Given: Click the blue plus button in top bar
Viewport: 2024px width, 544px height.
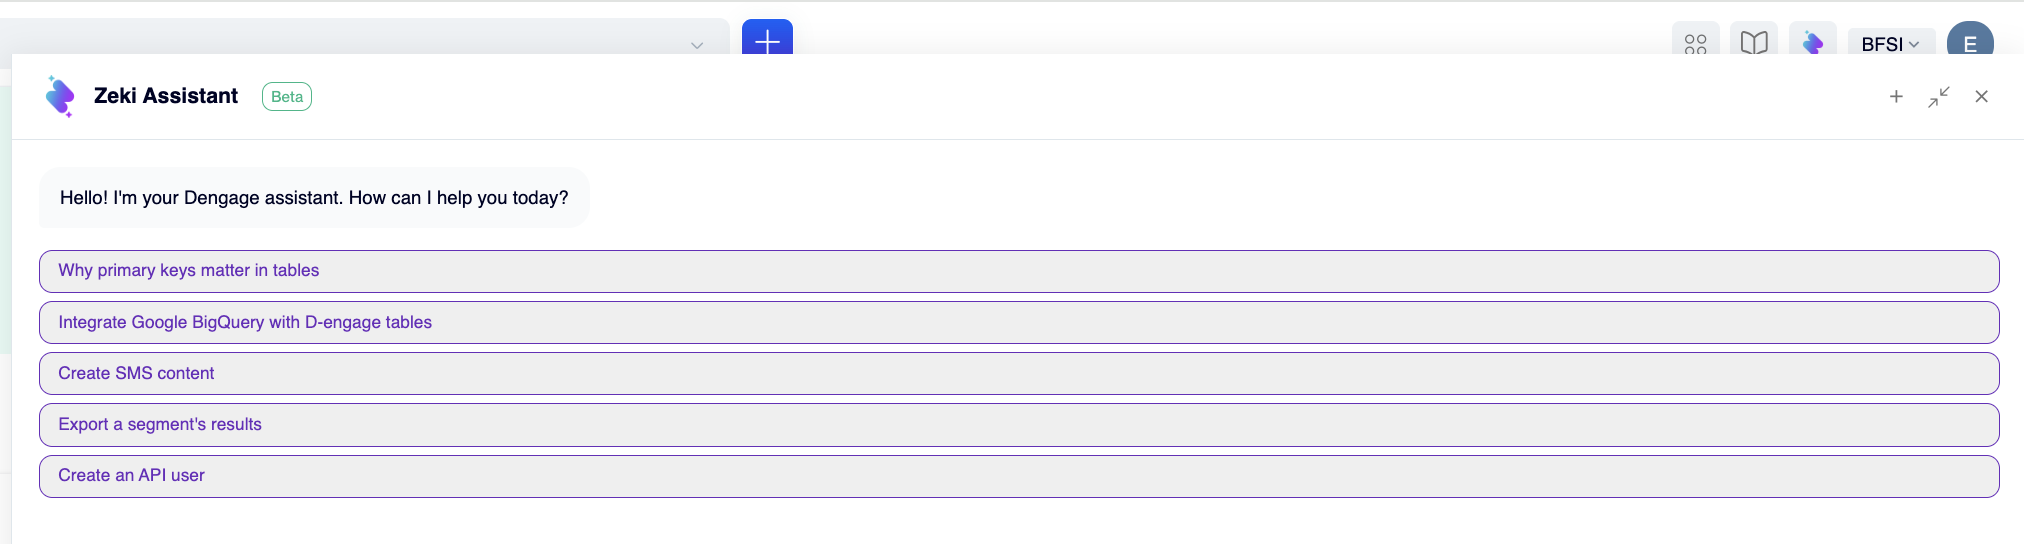Looking at the screenshot, I should (767, 38).
